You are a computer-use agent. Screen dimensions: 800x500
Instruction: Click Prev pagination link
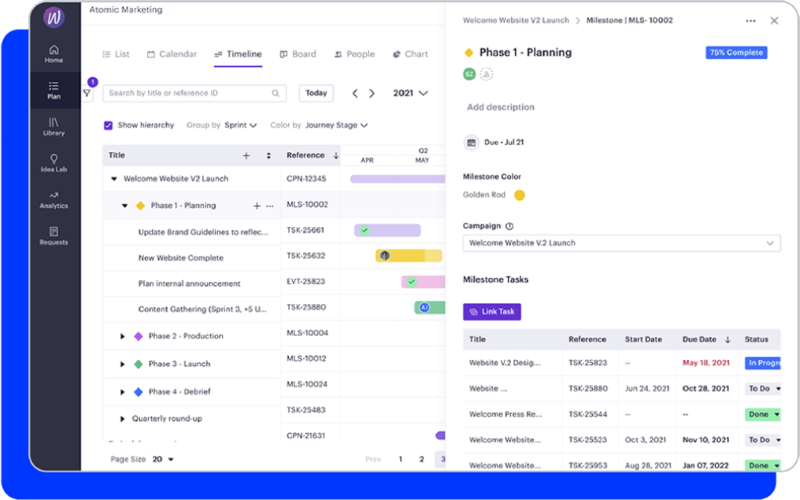[x=373, y=459]
